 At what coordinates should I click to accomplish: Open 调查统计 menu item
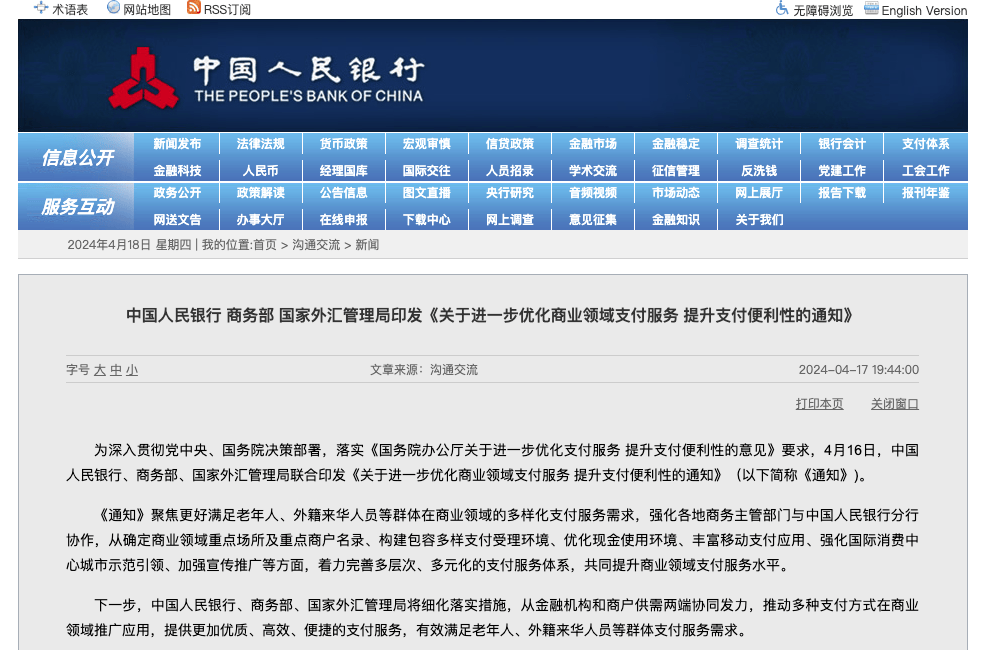(x=759, y=144)
